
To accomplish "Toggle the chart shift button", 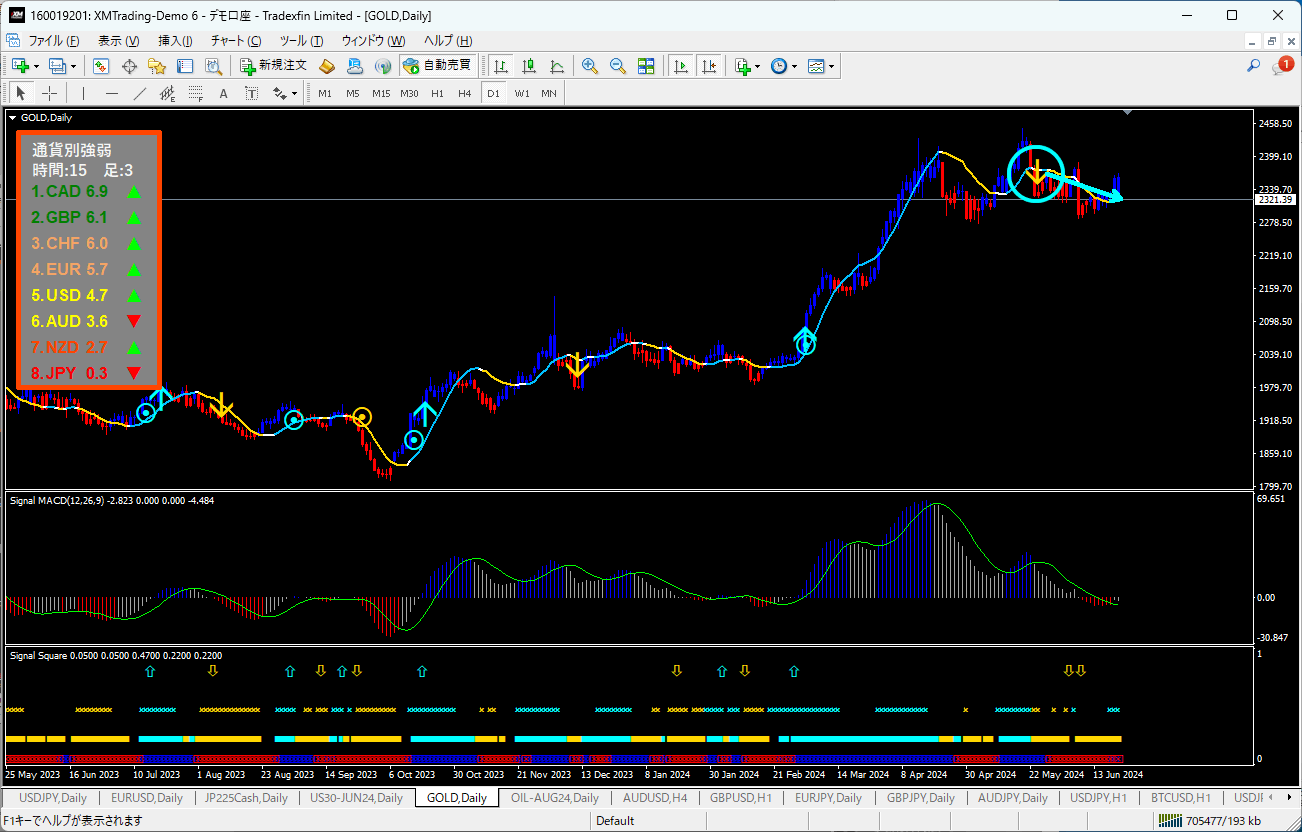I will pyautogui.click(x=708, y=66).
